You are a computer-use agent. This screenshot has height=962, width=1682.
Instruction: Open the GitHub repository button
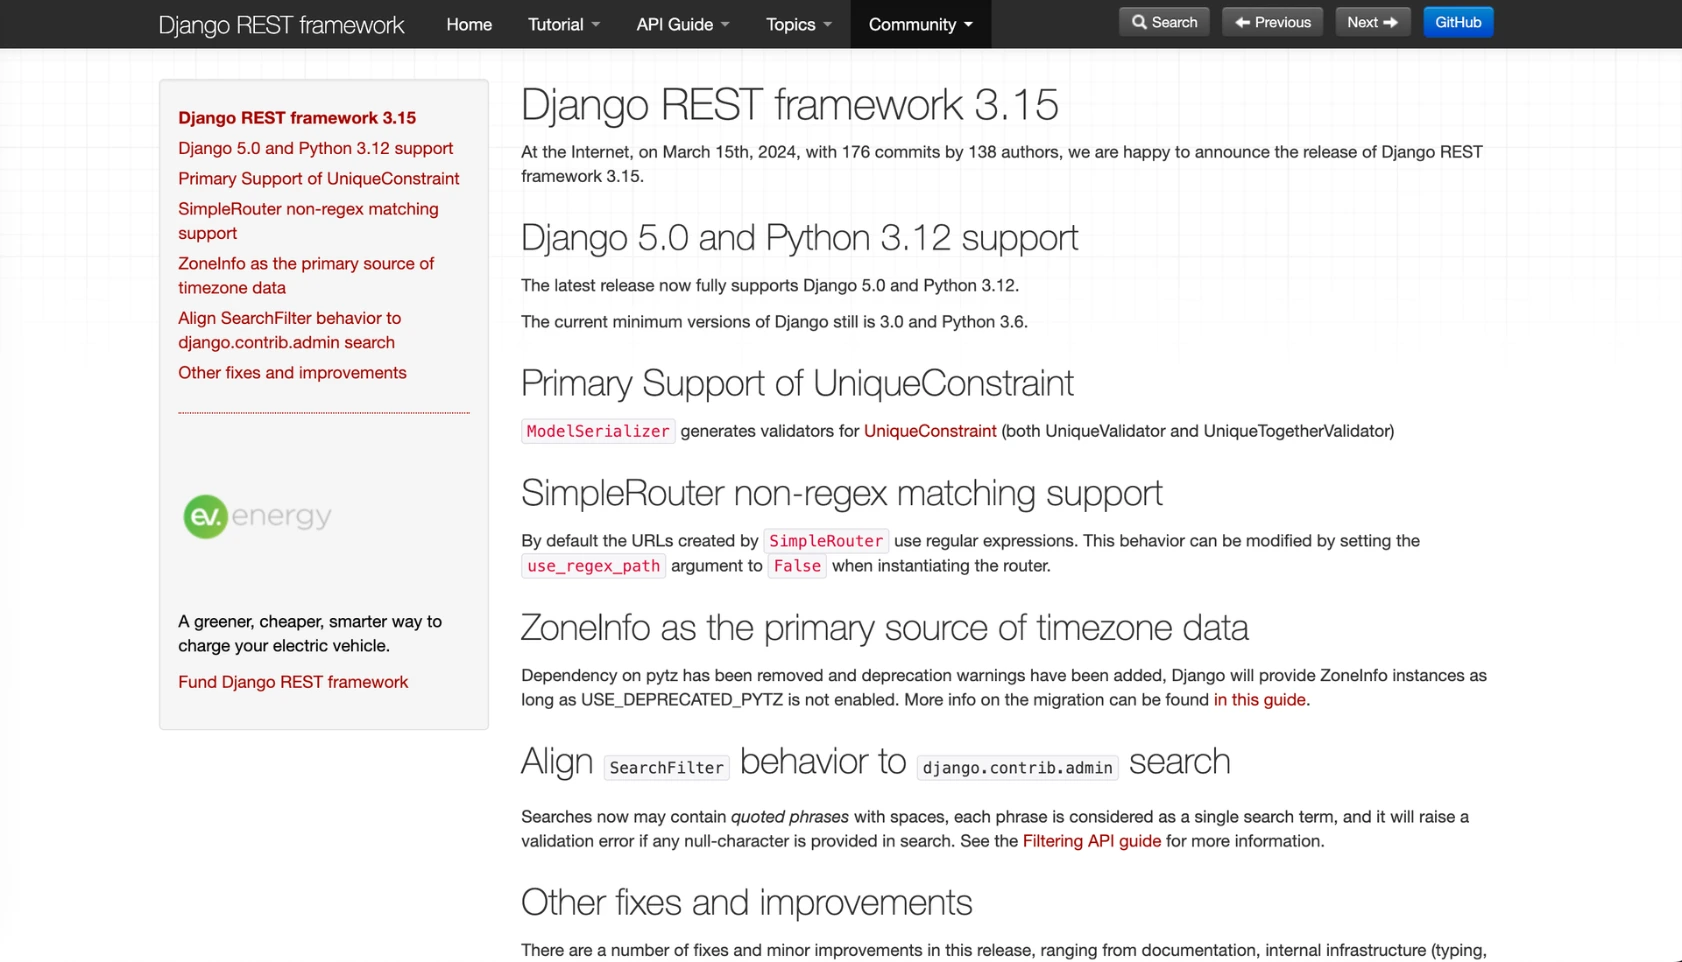coord(1457,22)
